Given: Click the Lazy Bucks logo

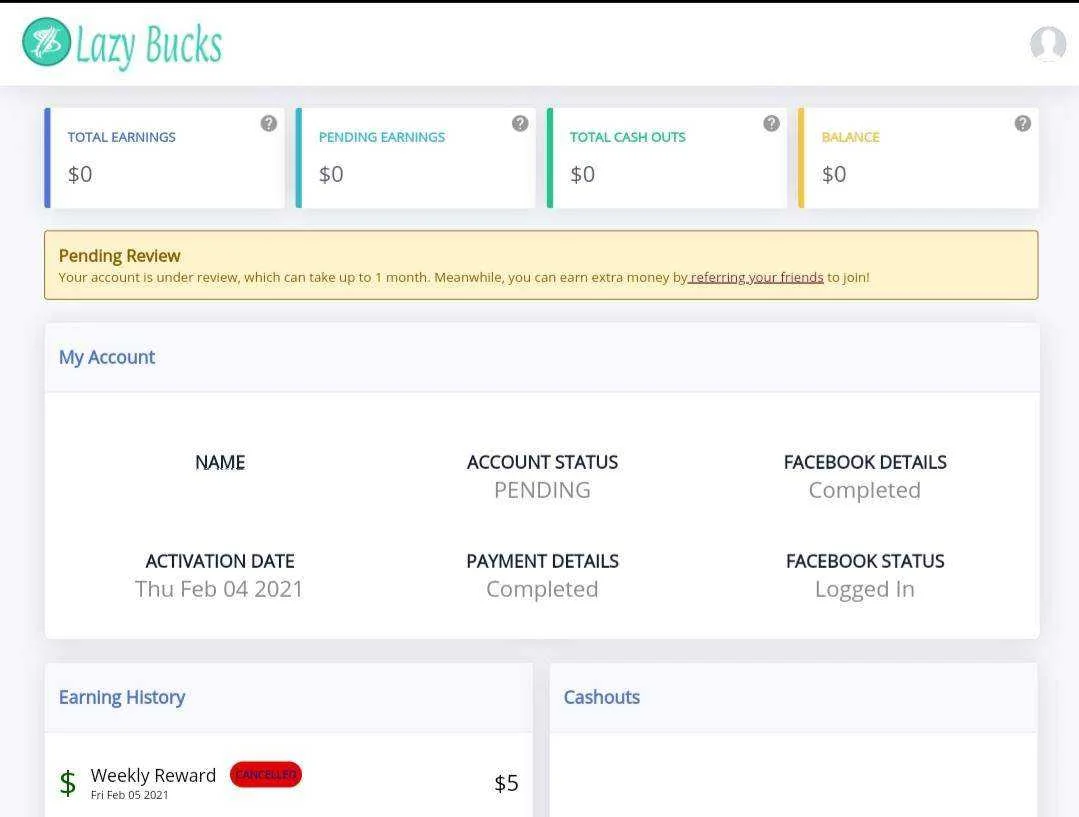Looking at the screenshot, I should pos(122,43).
